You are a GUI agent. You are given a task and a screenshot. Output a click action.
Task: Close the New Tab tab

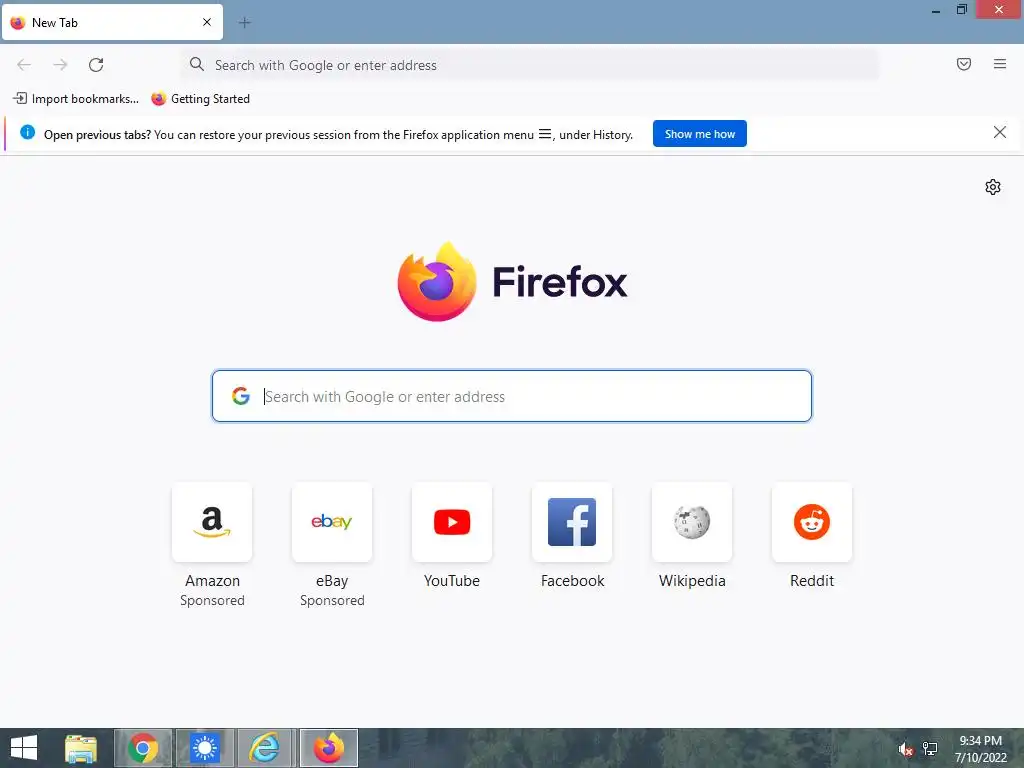point(207,22)
